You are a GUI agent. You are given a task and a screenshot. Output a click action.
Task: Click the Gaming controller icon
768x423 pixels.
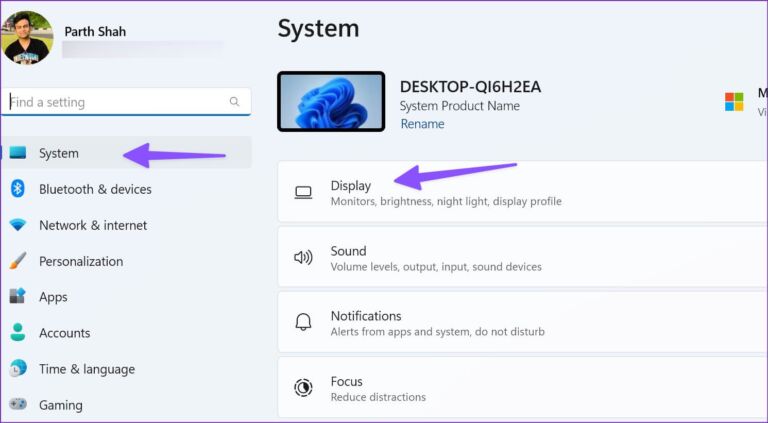18,404
